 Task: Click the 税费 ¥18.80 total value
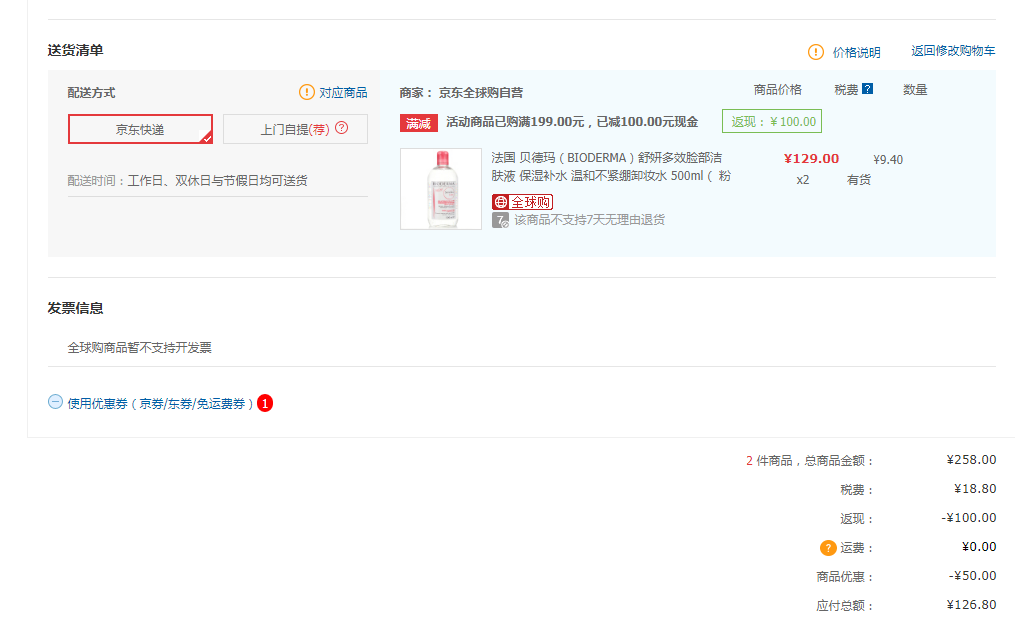coord(975,489)
